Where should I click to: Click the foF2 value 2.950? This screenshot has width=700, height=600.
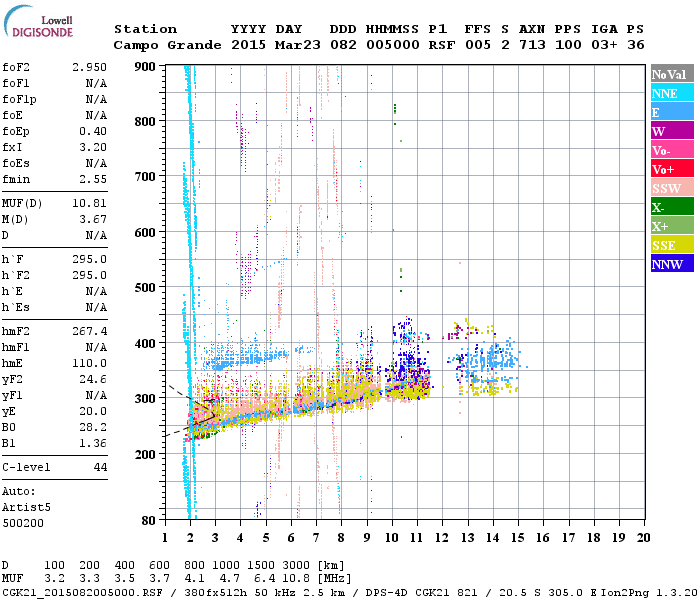point(89,67)
